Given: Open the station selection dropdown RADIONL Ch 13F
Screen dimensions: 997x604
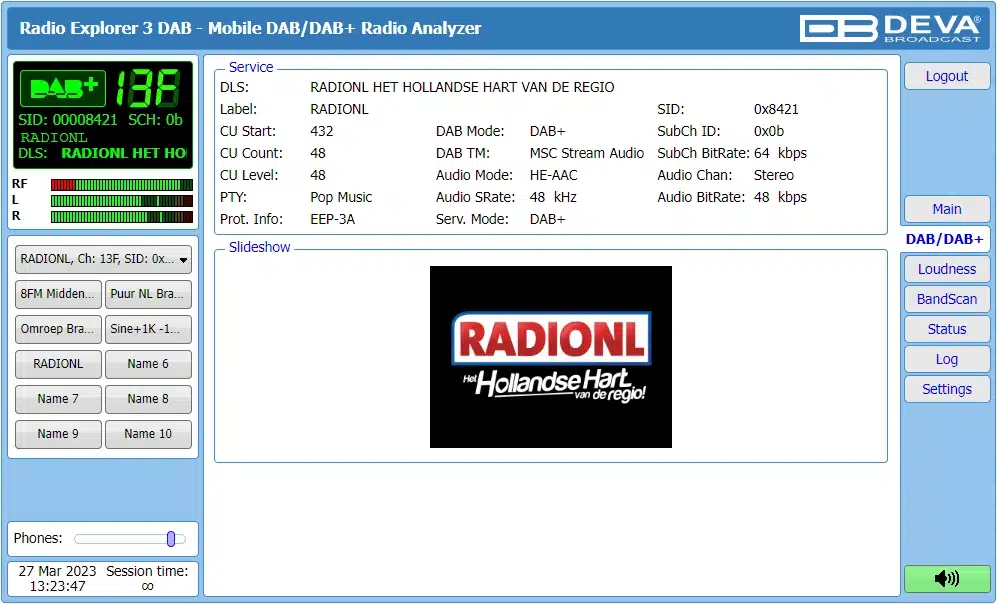Looking at the screenshot, I should pyautogui.click(x=103, y=259).
